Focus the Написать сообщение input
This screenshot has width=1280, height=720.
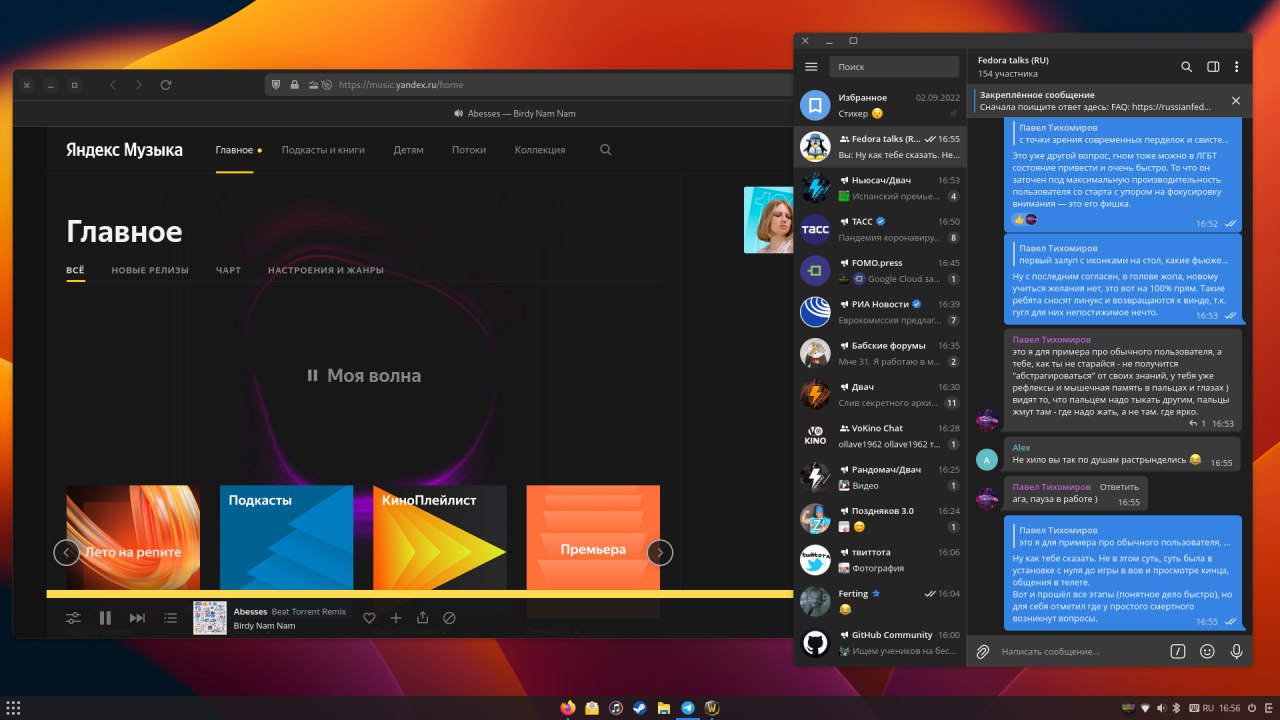point(1080,651)
